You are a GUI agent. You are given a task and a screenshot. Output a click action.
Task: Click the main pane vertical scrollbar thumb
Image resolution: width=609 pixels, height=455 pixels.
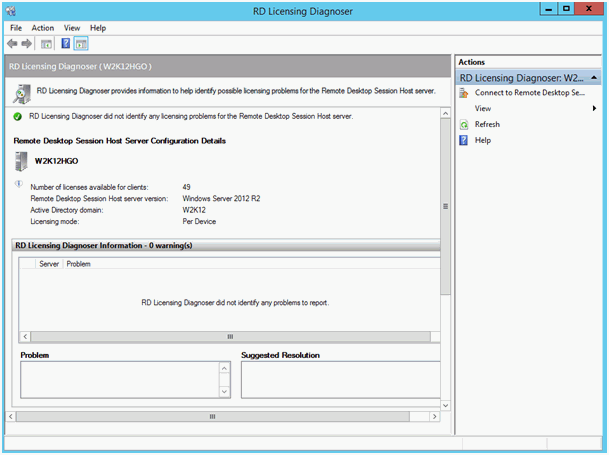pos(445,206)
